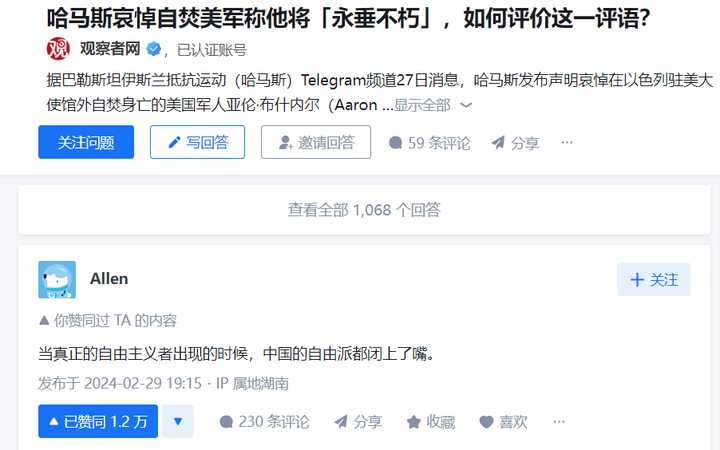Screen dimensions: 720x450
Task: Toggle the 已赞同 1.2 万 upvote button
Action: pyautogui.click(x=98, y=421)
